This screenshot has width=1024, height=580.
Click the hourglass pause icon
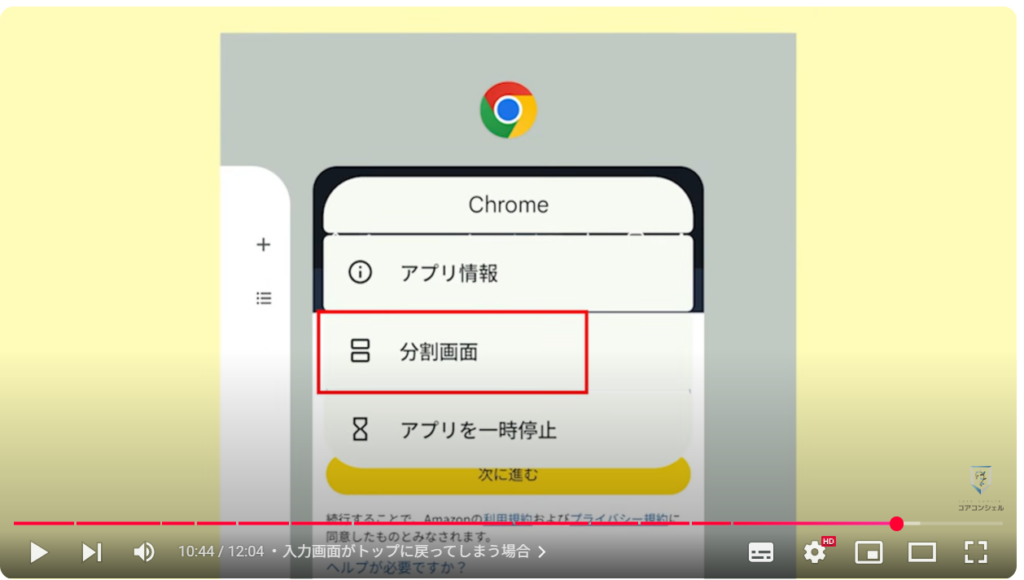coord(360,429)
